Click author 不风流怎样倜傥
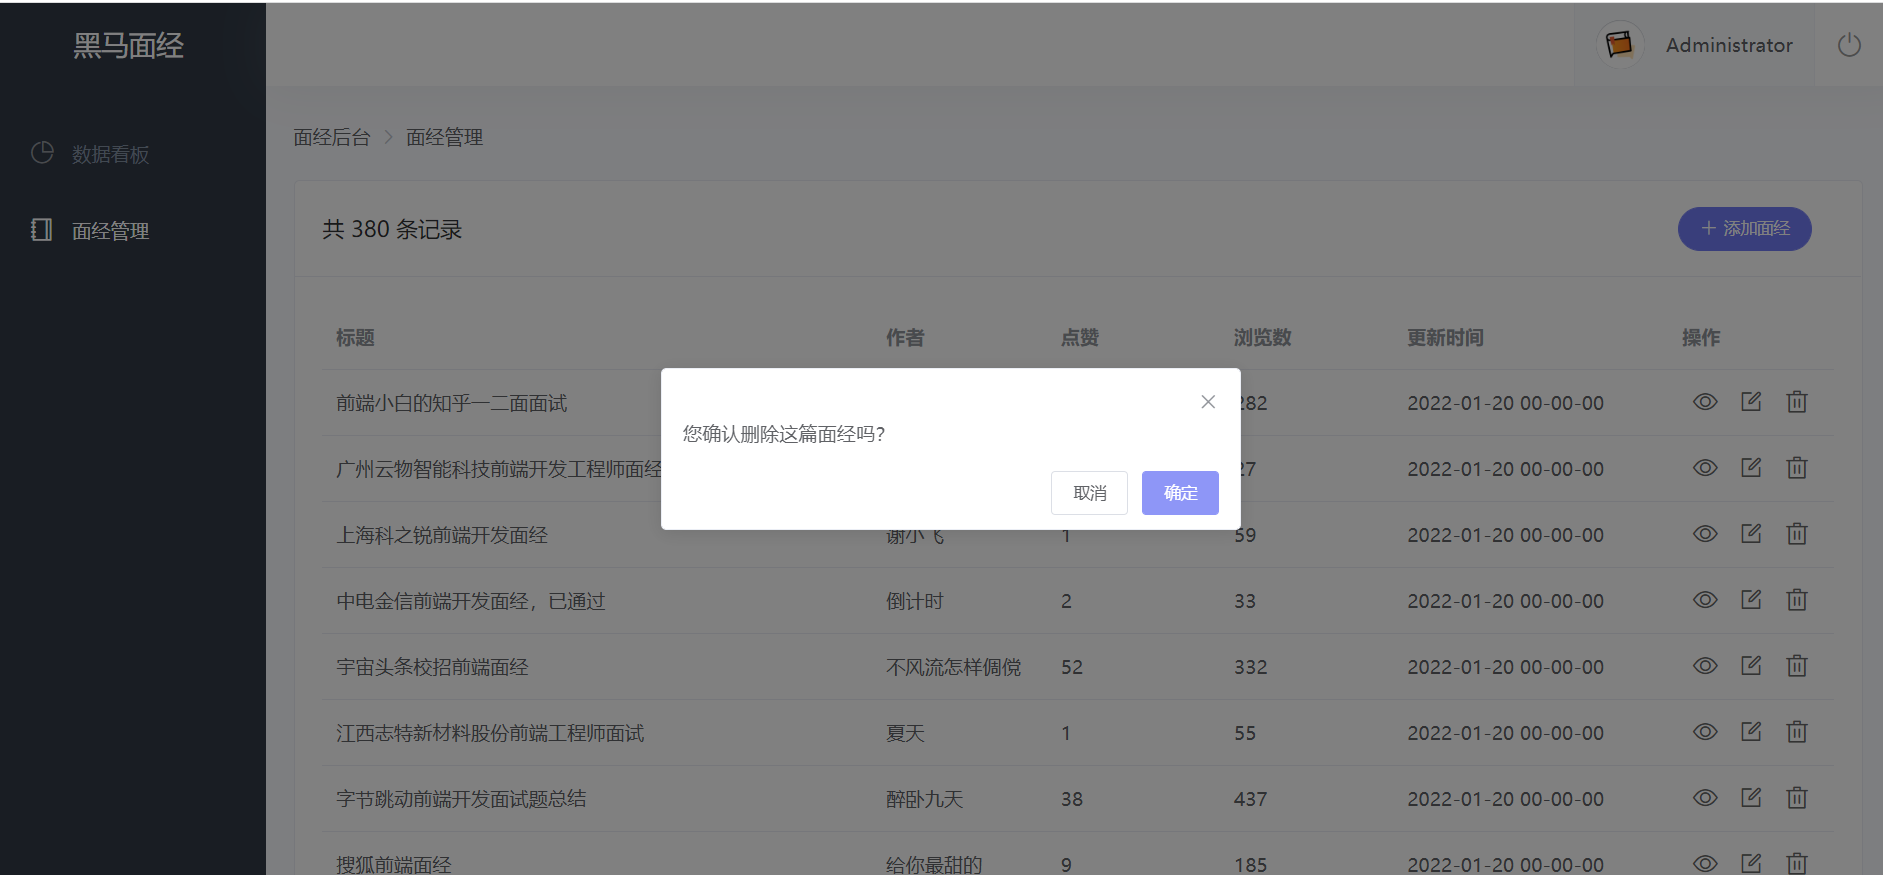This screenshot has height=875, width=1883. click(954, 667)
